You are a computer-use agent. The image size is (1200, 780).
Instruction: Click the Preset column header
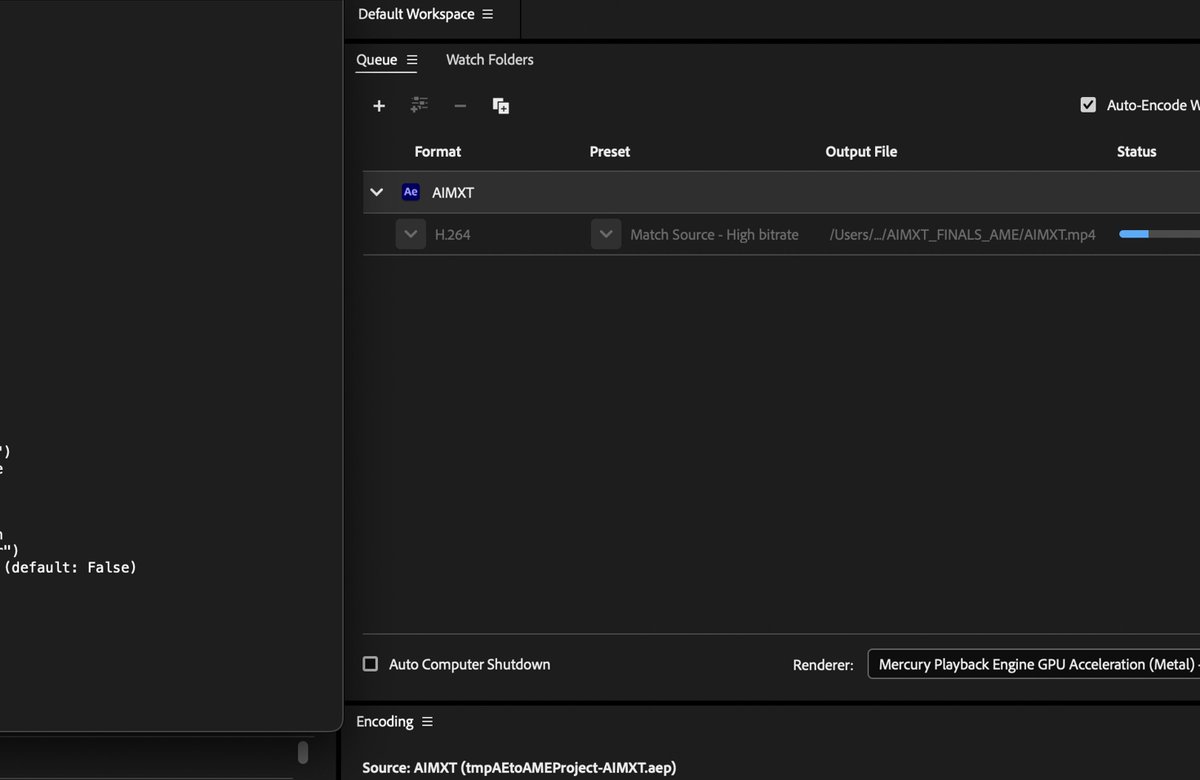(610, 152)
